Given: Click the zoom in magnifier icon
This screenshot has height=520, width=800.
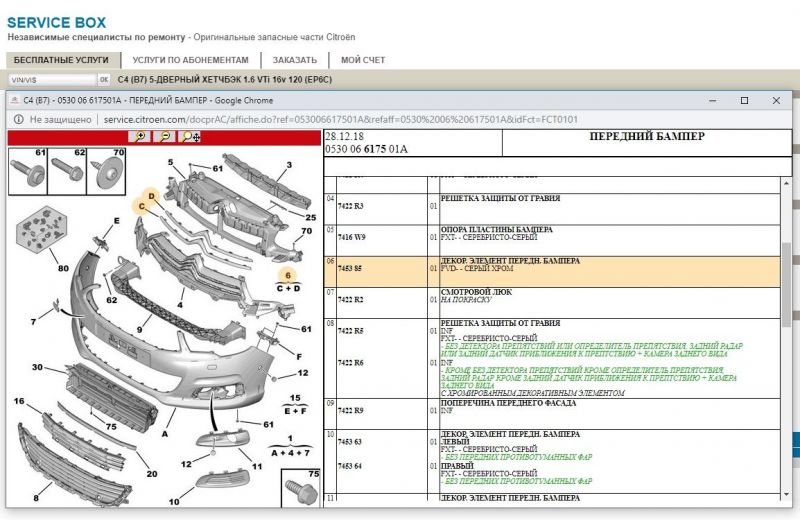Looking at the screenshot, I should 141,137.
